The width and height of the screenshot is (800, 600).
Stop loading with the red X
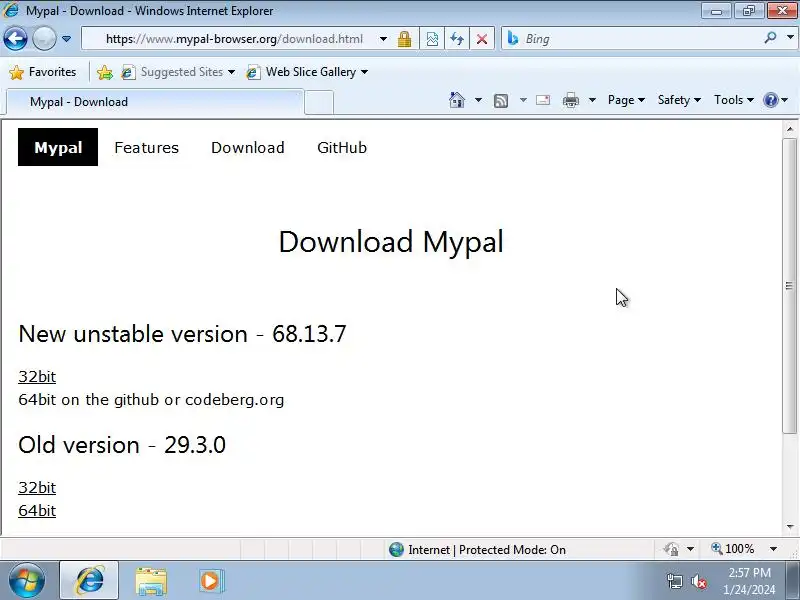point(482,39)
